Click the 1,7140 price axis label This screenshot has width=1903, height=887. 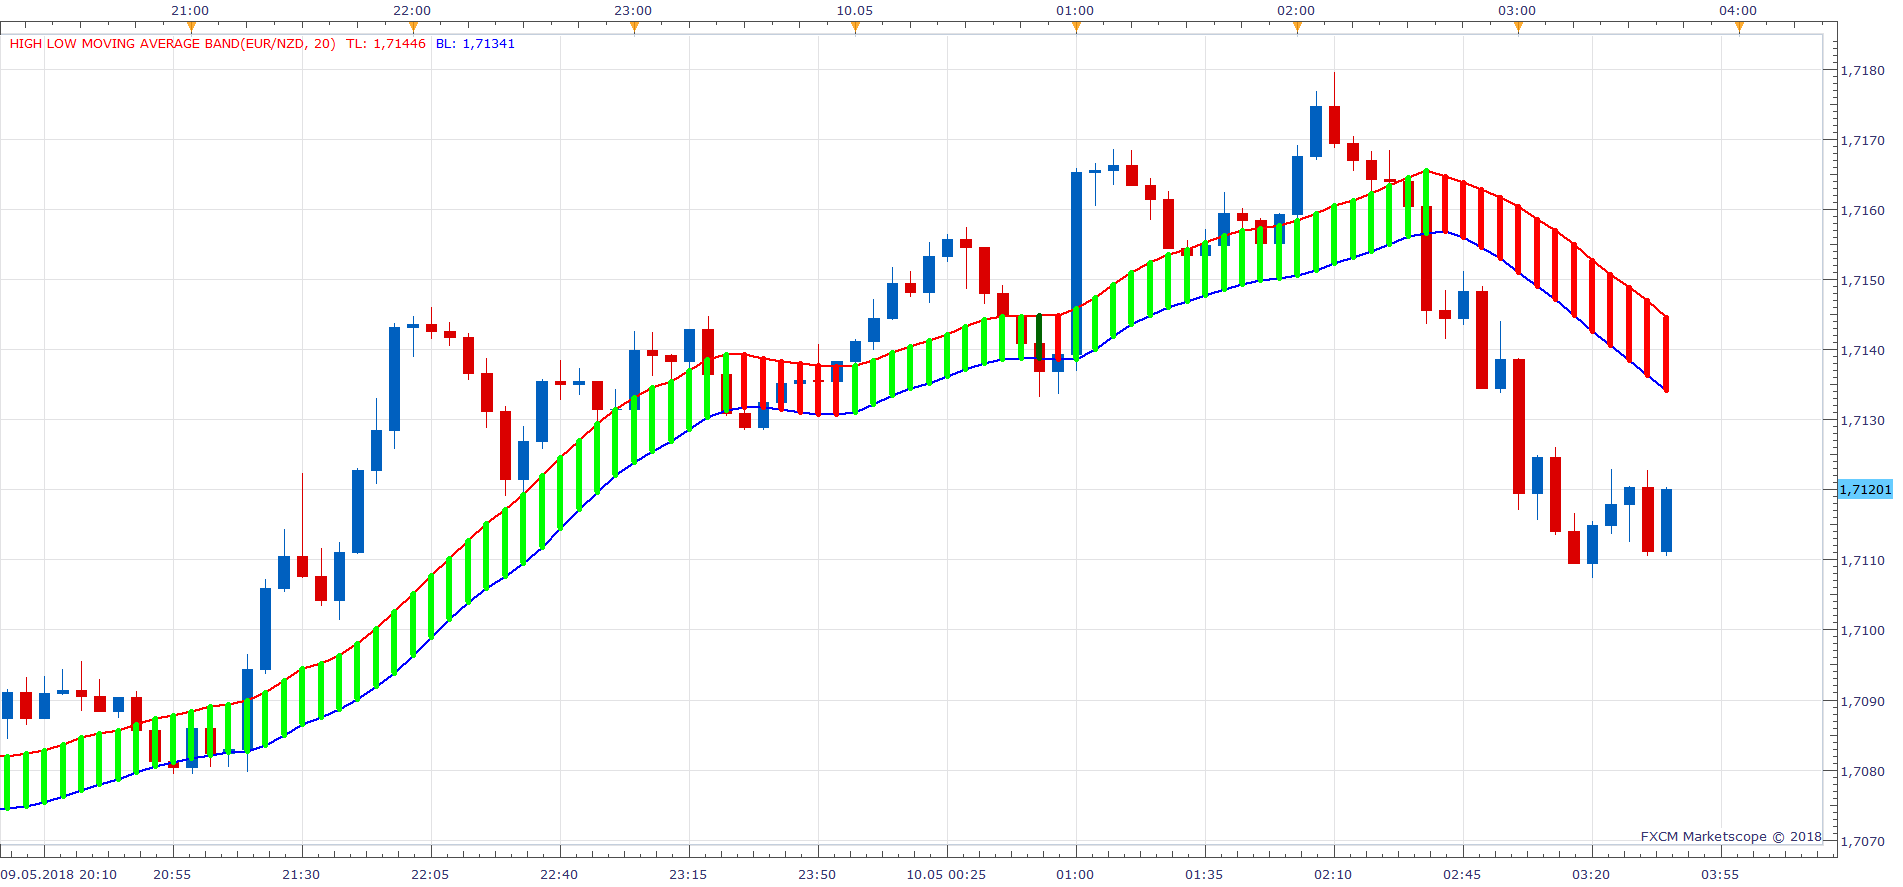coord(1863,351)
